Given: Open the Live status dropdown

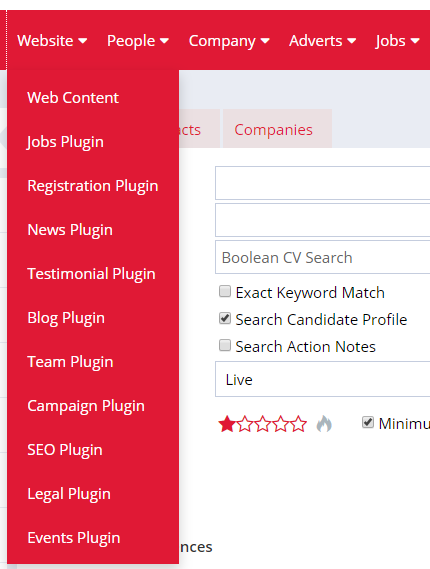Looking at the screenshot, I should tap(323, 379).
